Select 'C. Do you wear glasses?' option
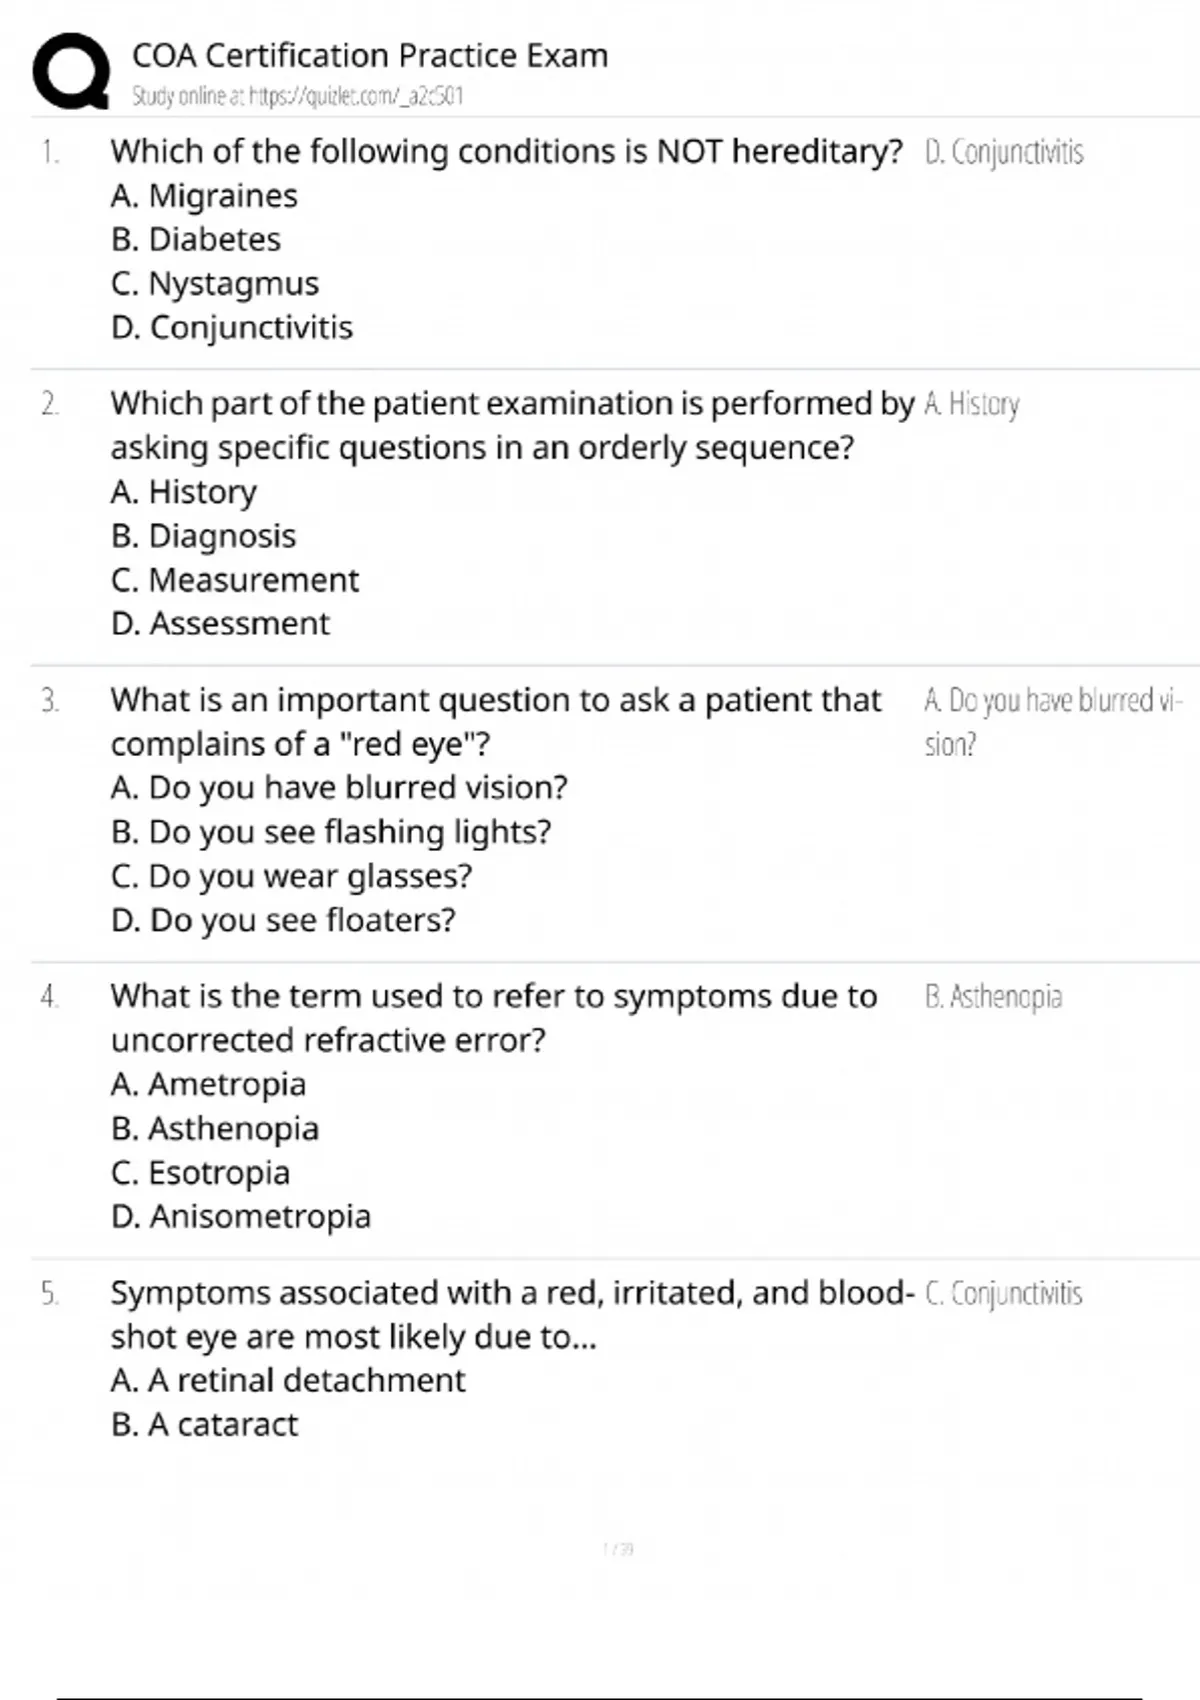Viewport: 1200px width, 1700px height. 291,876
